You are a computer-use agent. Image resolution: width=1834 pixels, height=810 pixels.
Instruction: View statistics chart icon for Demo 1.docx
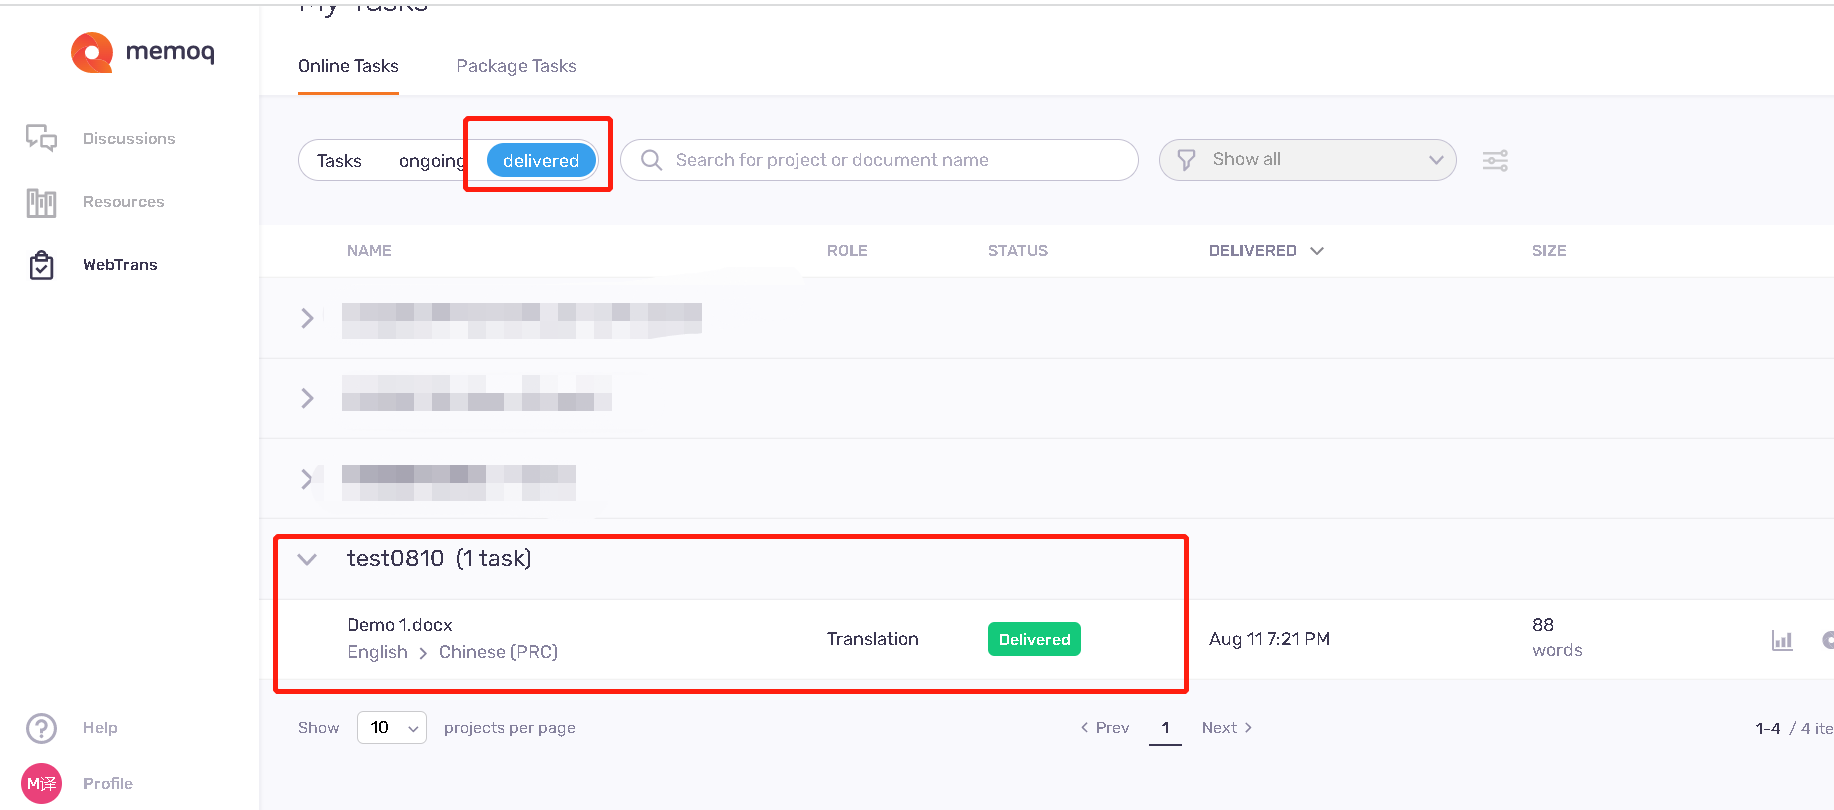click(x=1782, y=640)
